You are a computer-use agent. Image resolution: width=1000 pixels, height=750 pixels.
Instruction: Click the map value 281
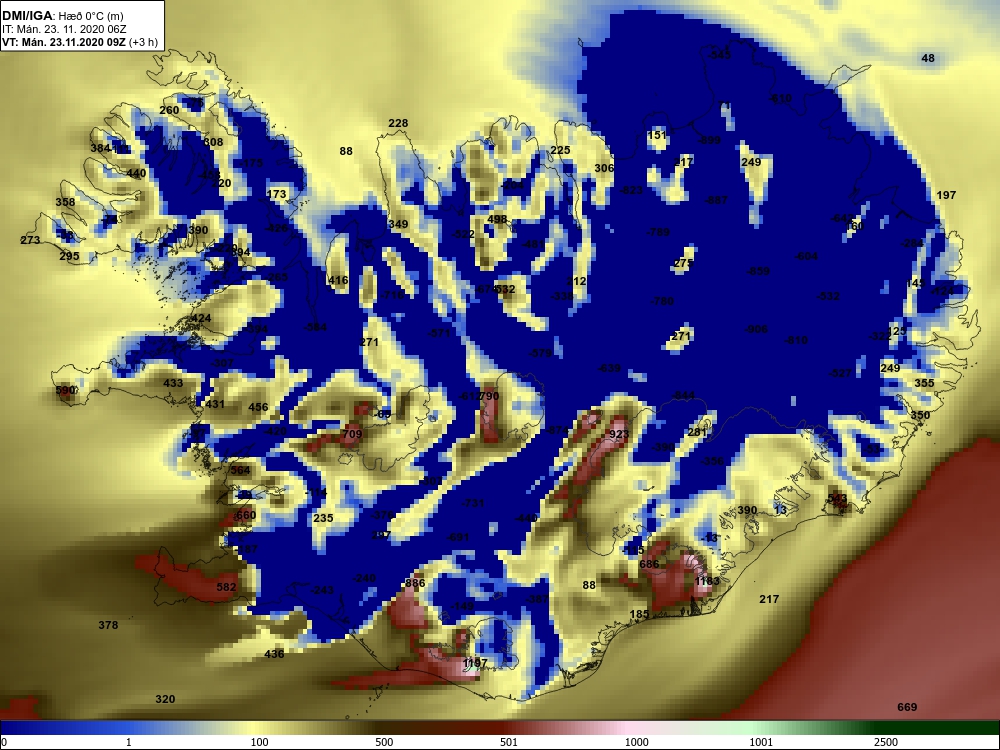click(698, 432)
